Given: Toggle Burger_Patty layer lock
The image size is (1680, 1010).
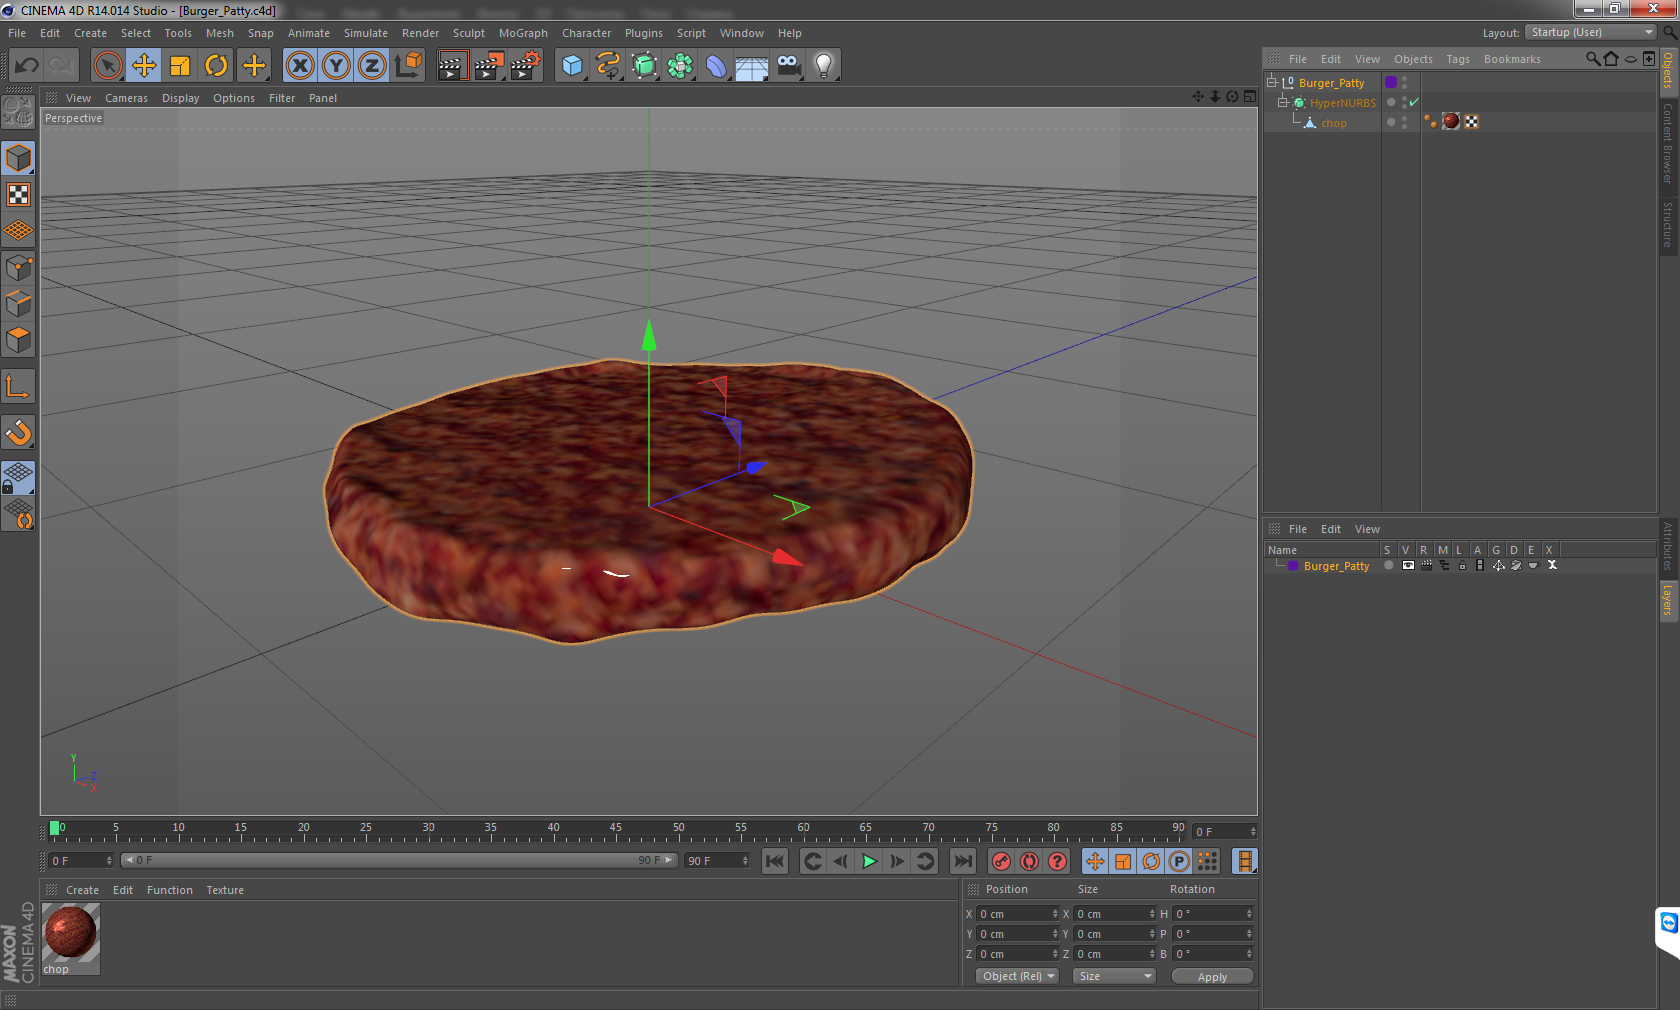Looking at the screenshot, I should (x=1462, y=565).
